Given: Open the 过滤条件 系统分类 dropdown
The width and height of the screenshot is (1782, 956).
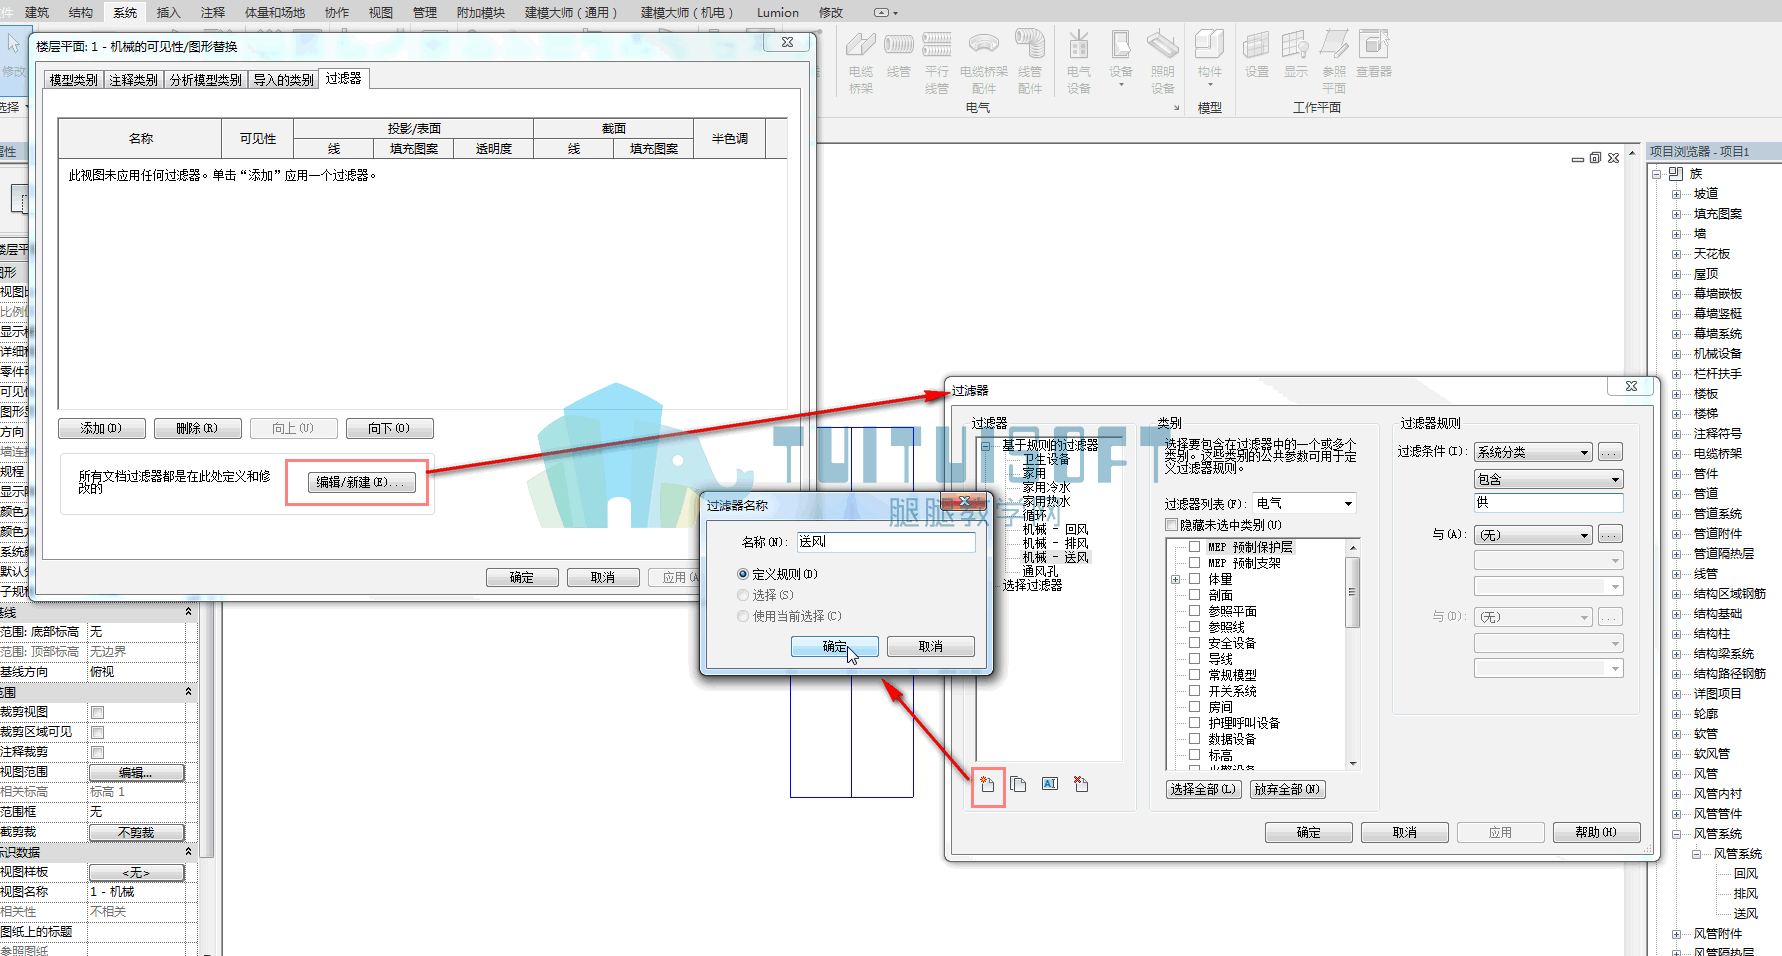Looking at the screenshot, I should coord(1533,452).
